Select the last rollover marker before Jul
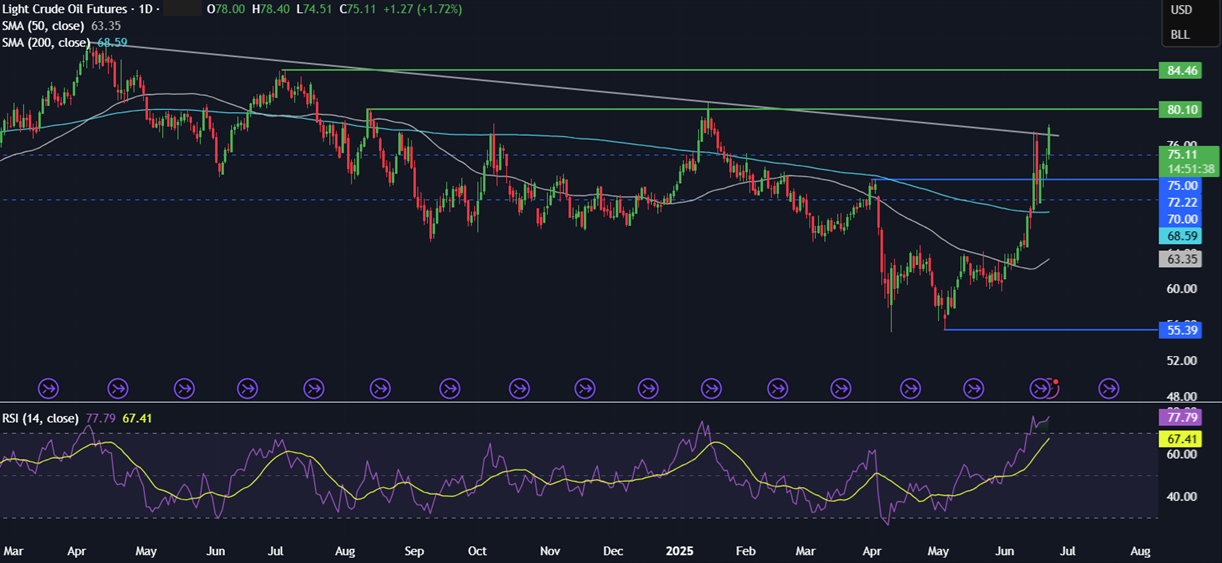The image size is (1222, 563). coord(1040,387)
